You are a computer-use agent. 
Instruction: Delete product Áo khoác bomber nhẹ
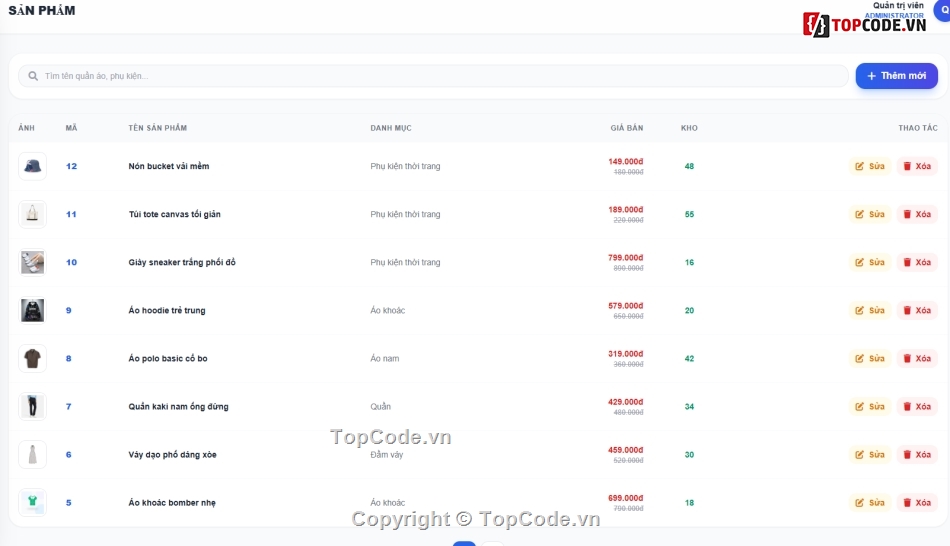coord(917,502)
